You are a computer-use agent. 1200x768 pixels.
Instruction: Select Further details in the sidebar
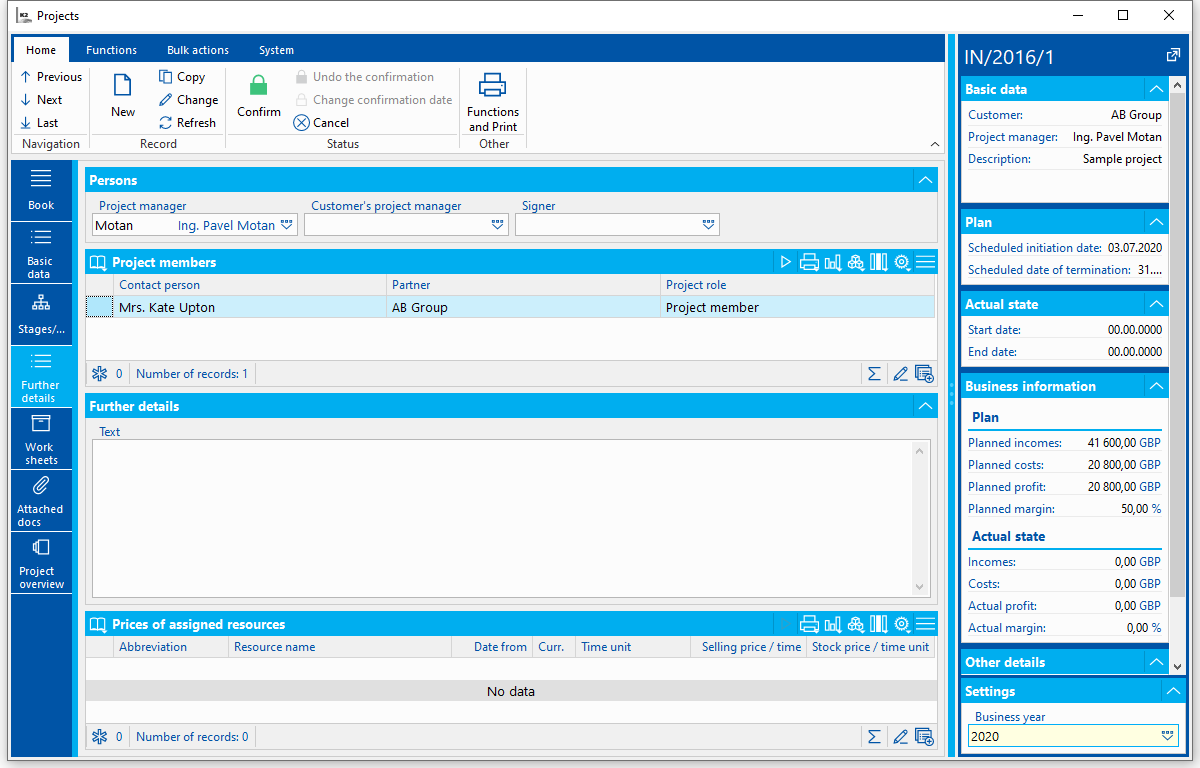pyautogui.click(x=41, y=377)
